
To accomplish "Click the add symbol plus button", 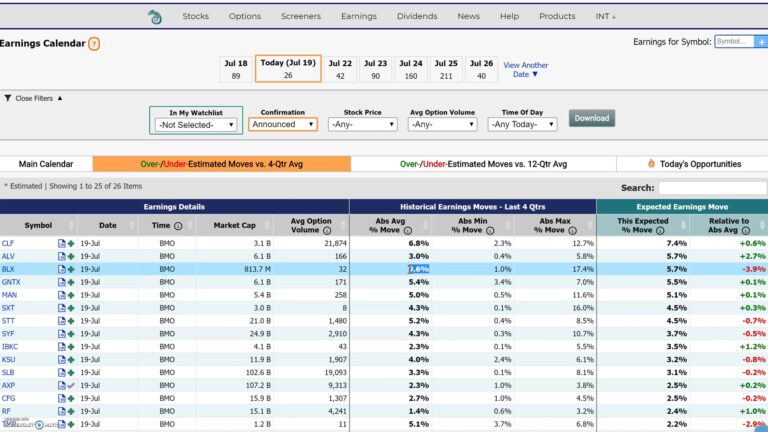I will 761,42.
